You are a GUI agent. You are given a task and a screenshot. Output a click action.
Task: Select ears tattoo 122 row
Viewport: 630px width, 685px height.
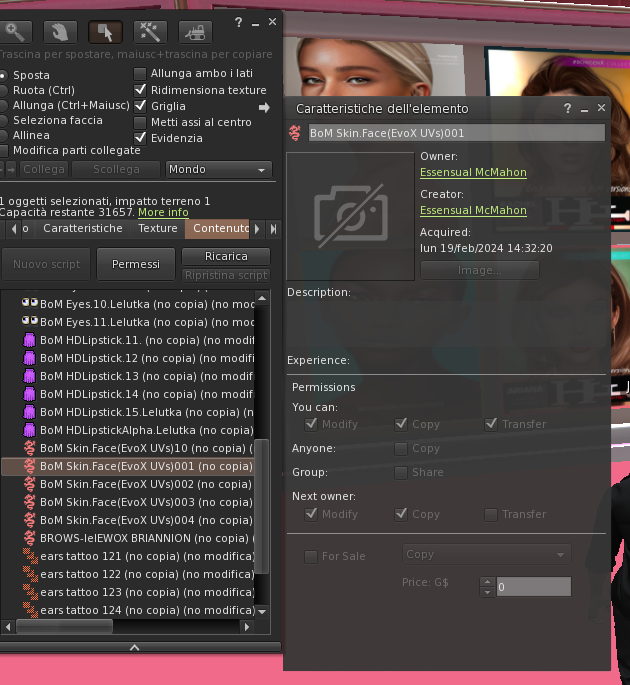point(128,574)
